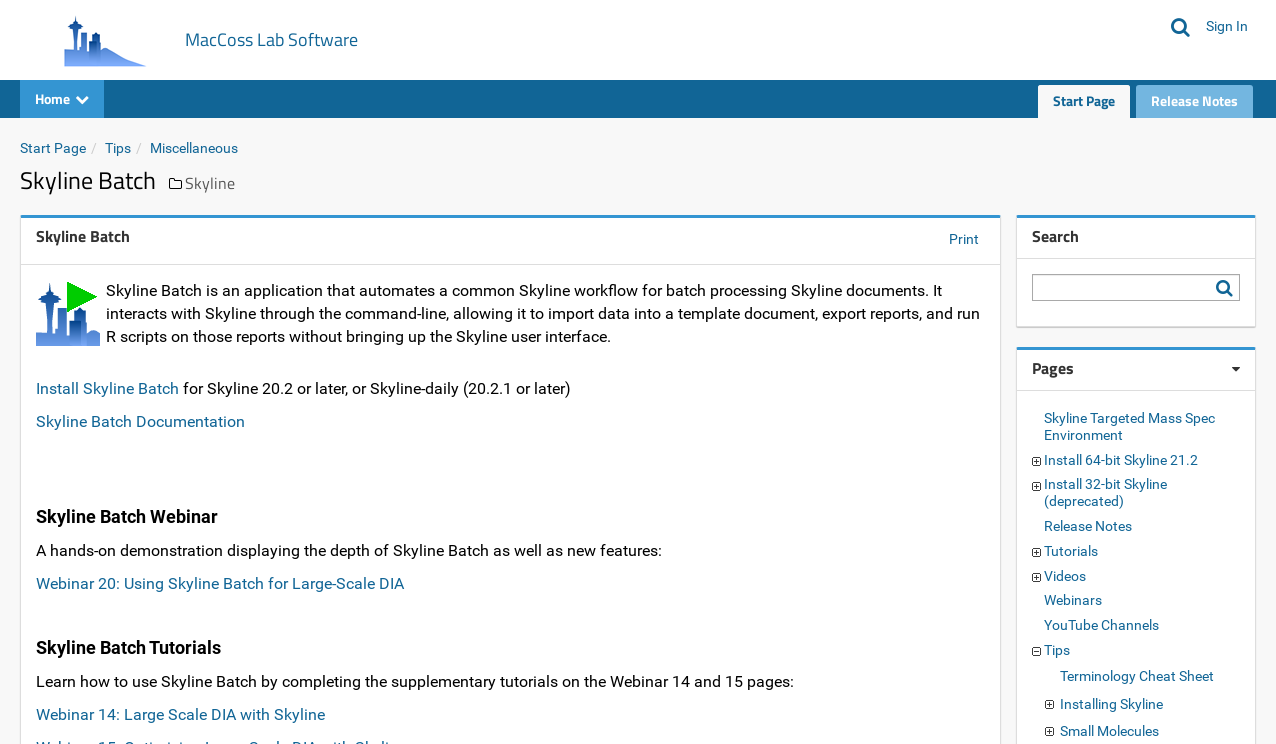Click the Skyline logo in the header
This screenshot has width=1276, height=744.
[105, 41]
